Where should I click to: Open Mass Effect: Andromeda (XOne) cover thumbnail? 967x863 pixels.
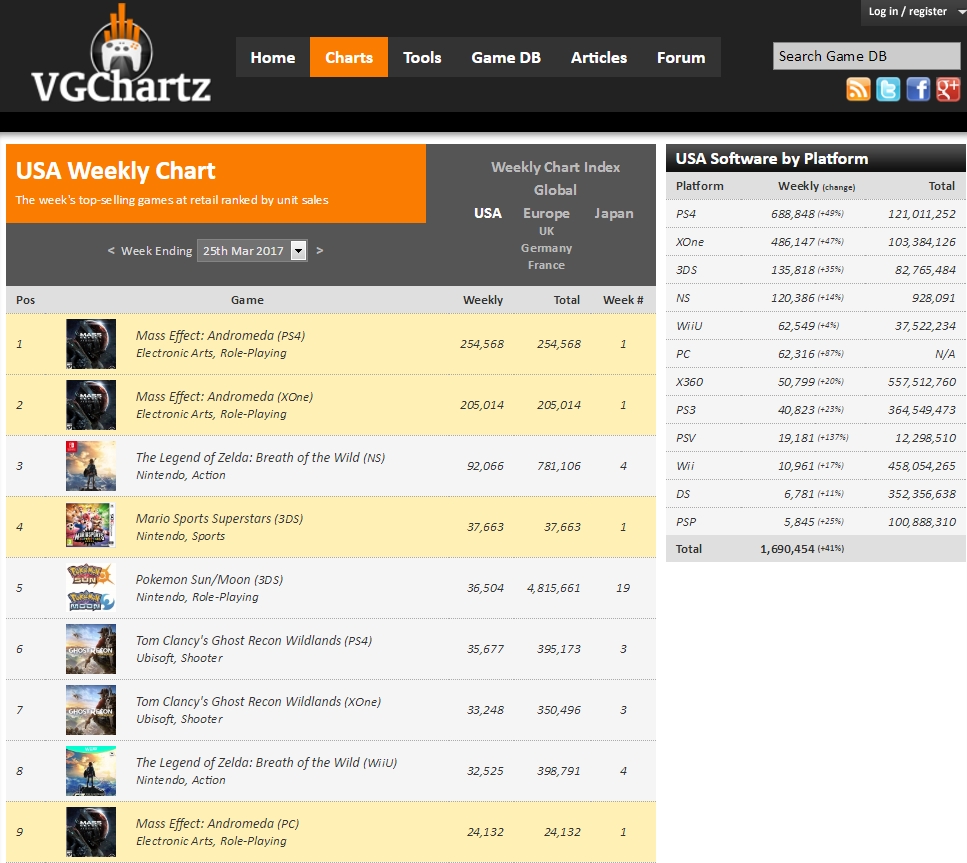pyautogui.click(x=91, y=405)
